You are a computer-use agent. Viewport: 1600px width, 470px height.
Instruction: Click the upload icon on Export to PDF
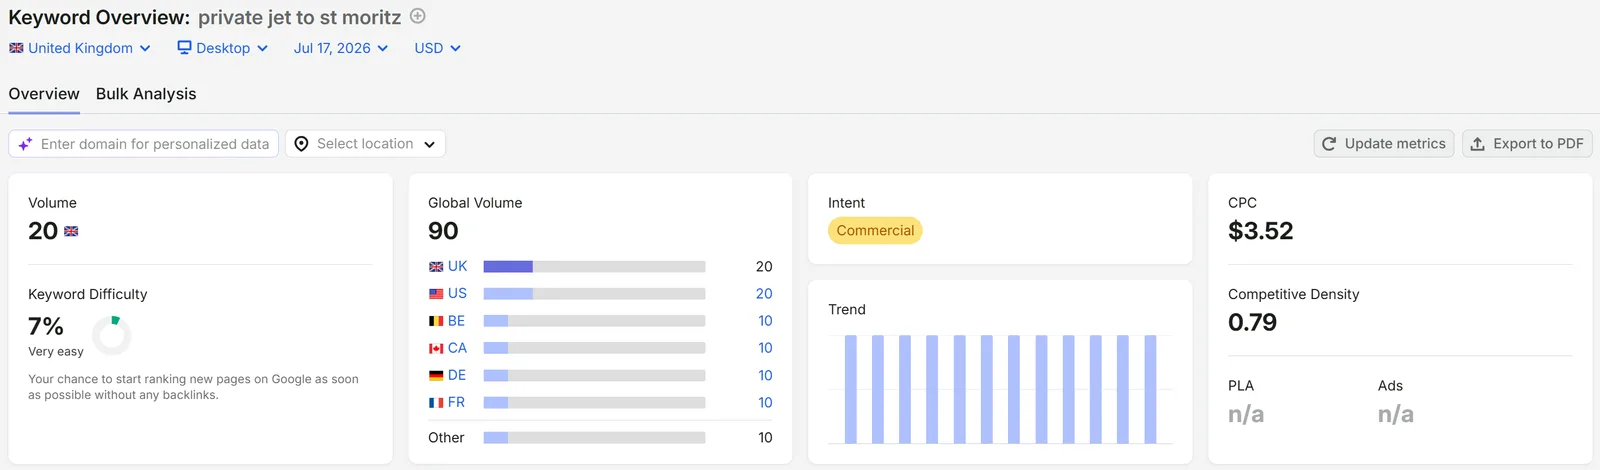[x=1477, y=144]
